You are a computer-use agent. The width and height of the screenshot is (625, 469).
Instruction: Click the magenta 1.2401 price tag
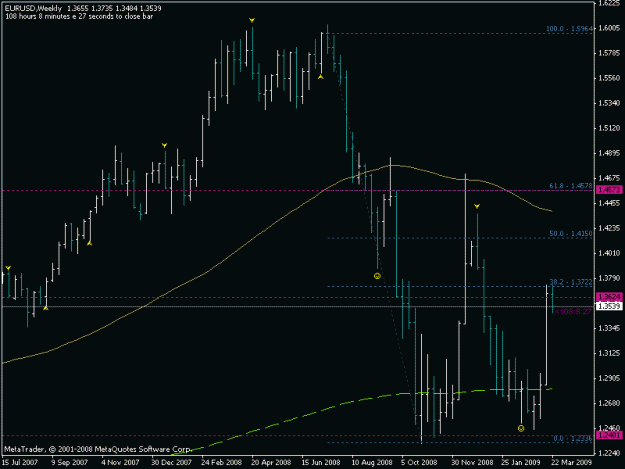(x=609, y=435)
